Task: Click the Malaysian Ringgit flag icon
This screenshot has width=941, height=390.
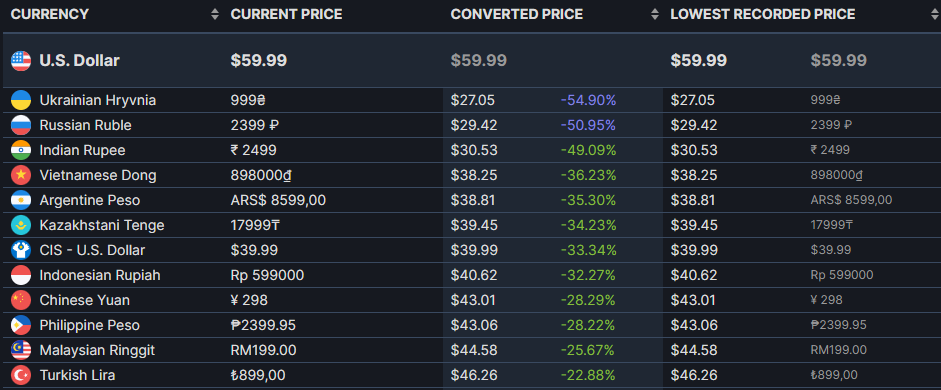Action: 21,350
